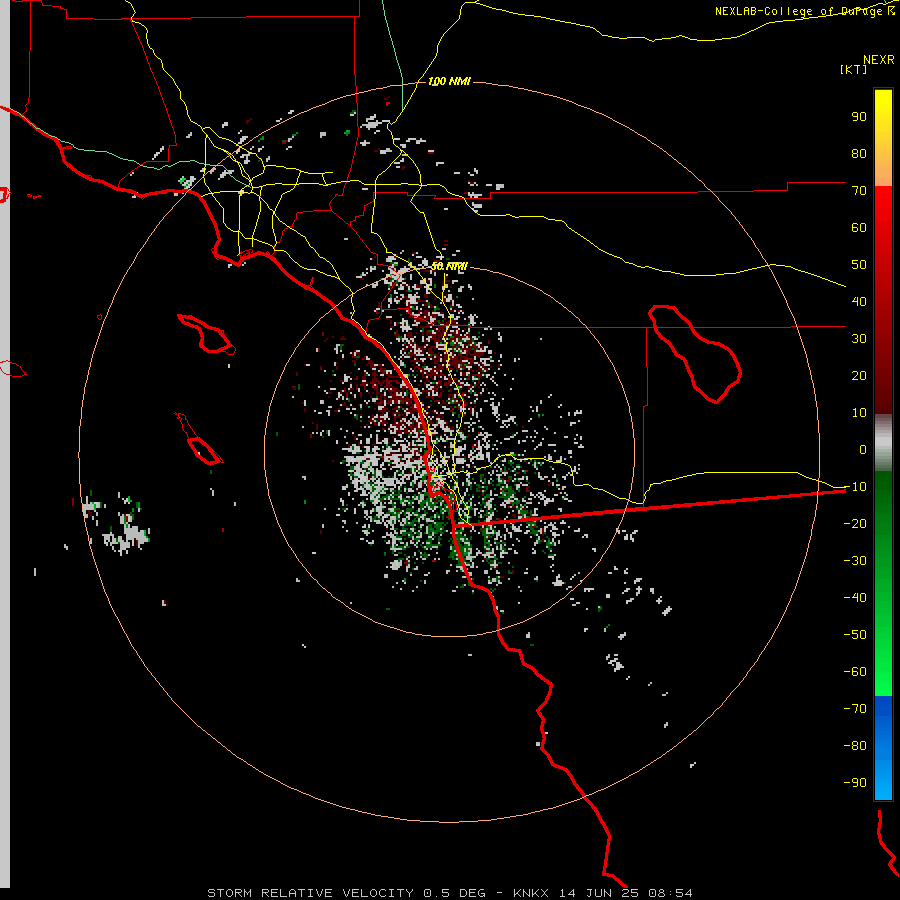Click the 70 value on velocity scale
The width and height of the screenshot is (900, 900).
(x=859, y=191)
